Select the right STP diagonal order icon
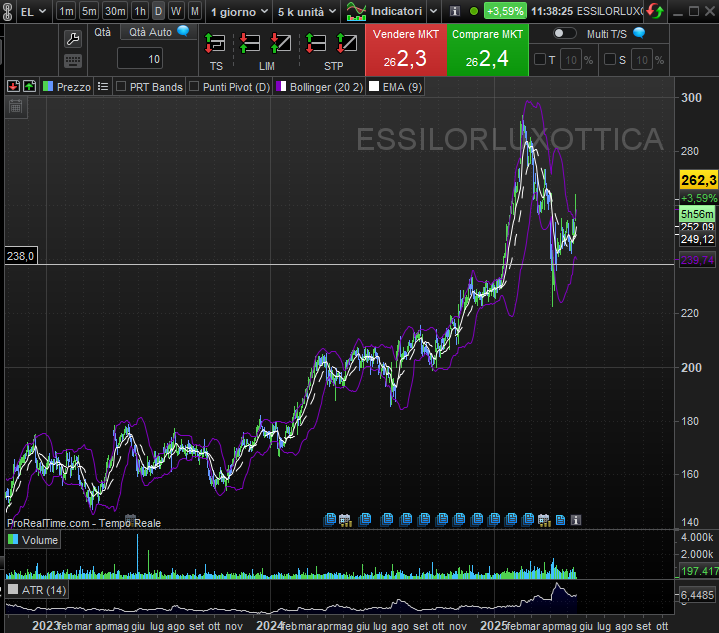 [x=347, y=44]
